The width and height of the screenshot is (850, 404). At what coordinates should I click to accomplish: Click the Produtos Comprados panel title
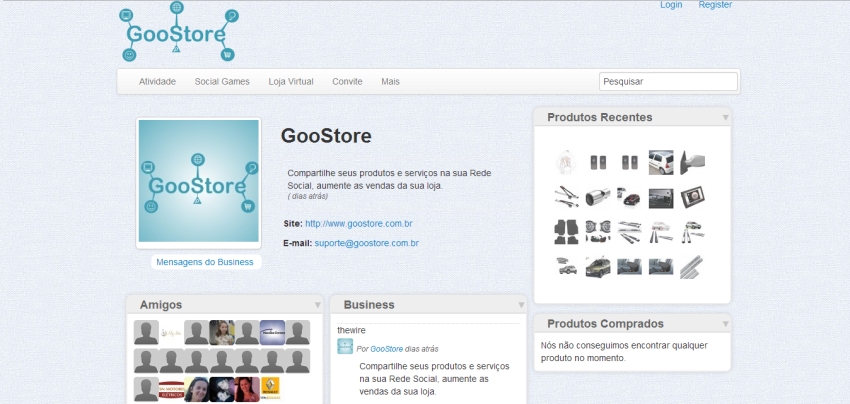coord(606,324)
